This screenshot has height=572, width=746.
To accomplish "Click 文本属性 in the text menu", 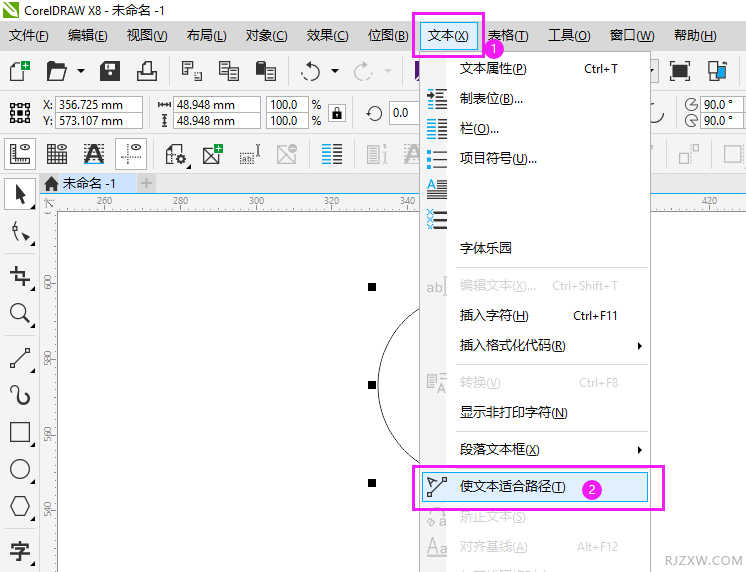I will click(492, 69).
